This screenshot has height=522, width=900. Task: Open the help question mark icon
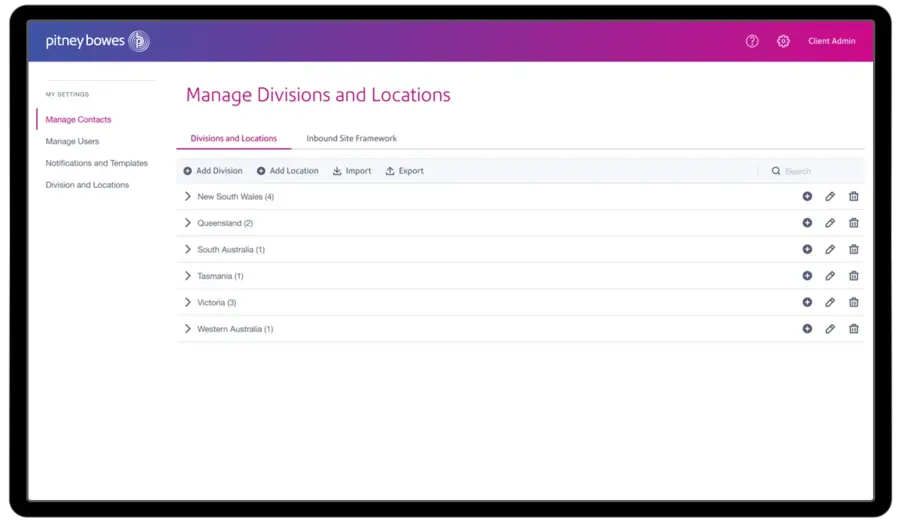pos(752,41)
